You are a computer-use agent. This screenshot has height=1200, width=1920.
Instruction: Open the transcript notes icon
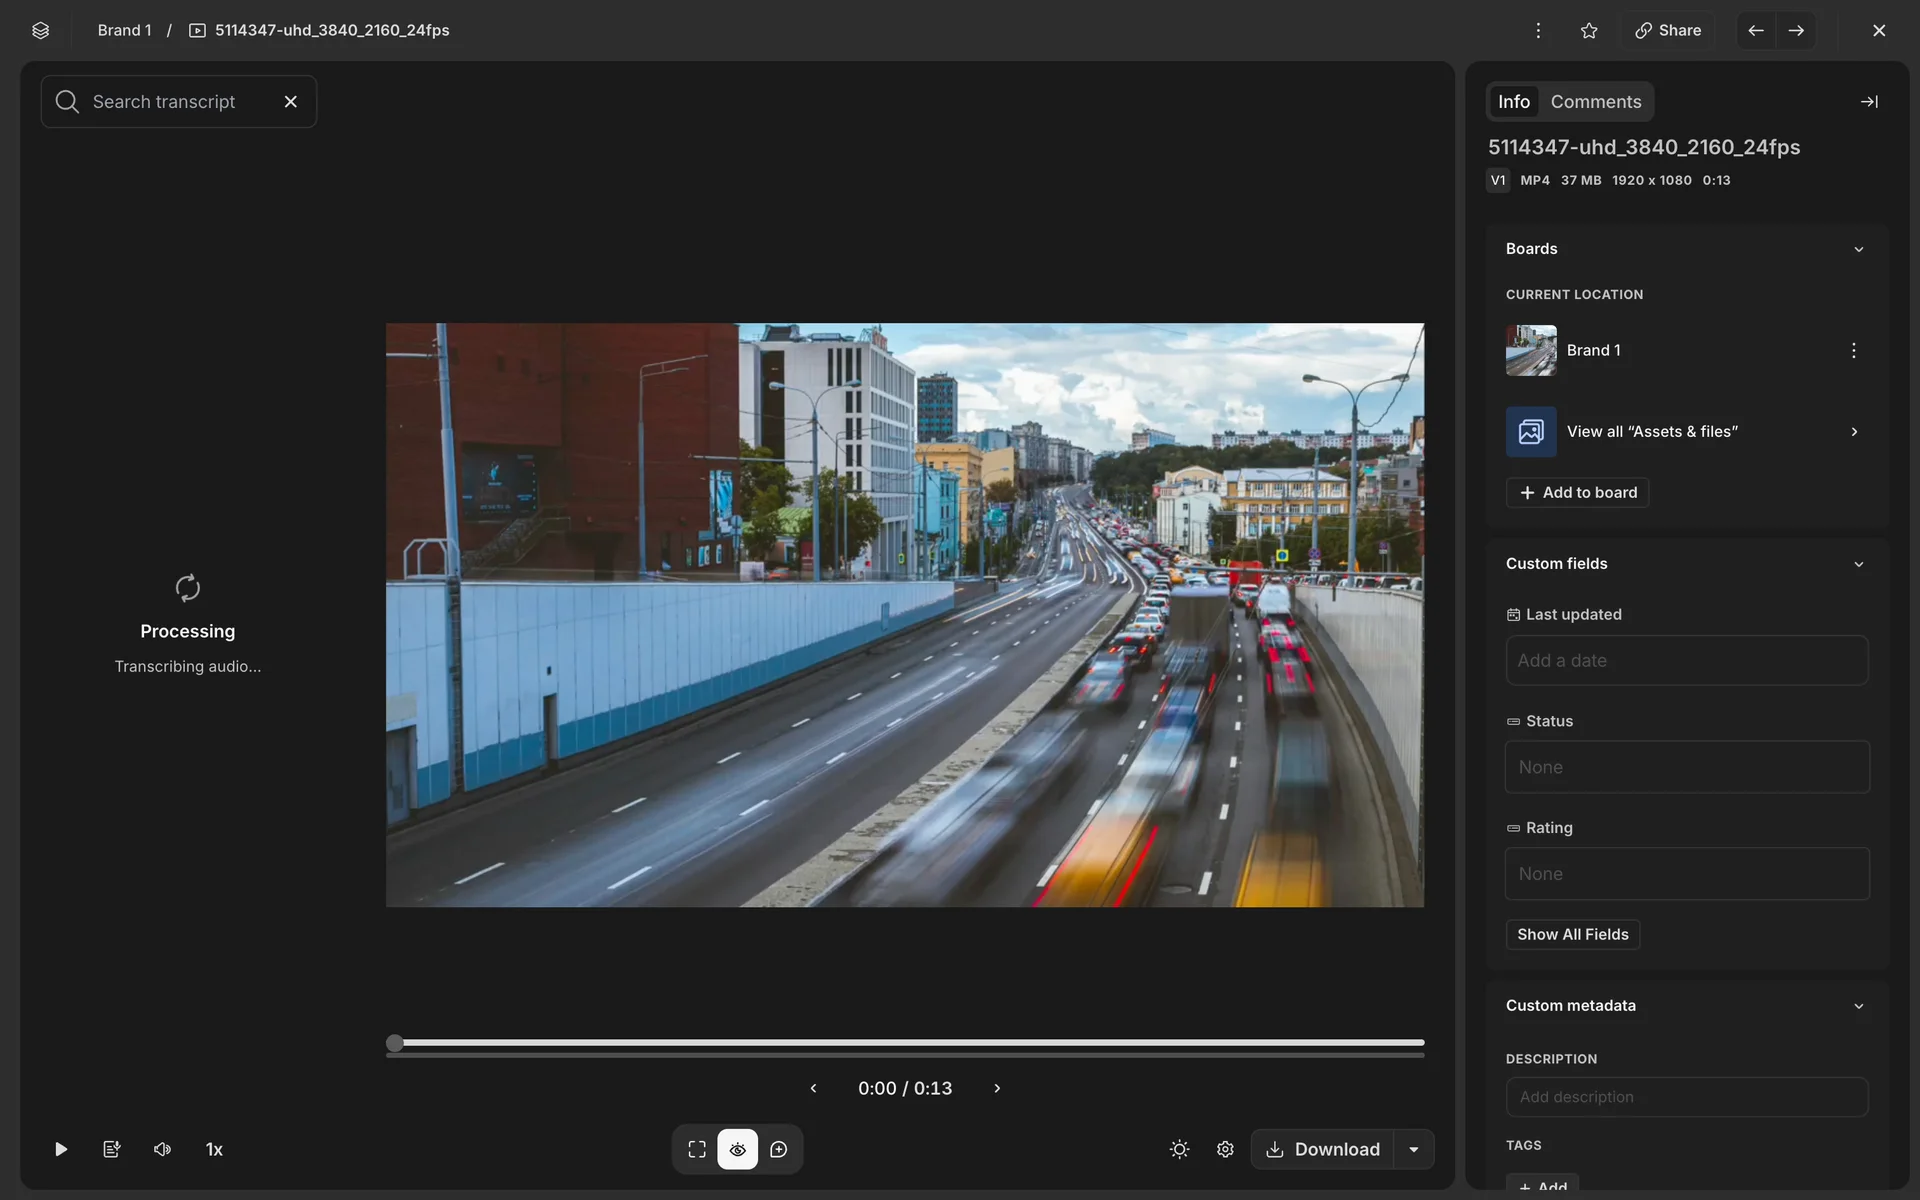tap(112, 1149)
